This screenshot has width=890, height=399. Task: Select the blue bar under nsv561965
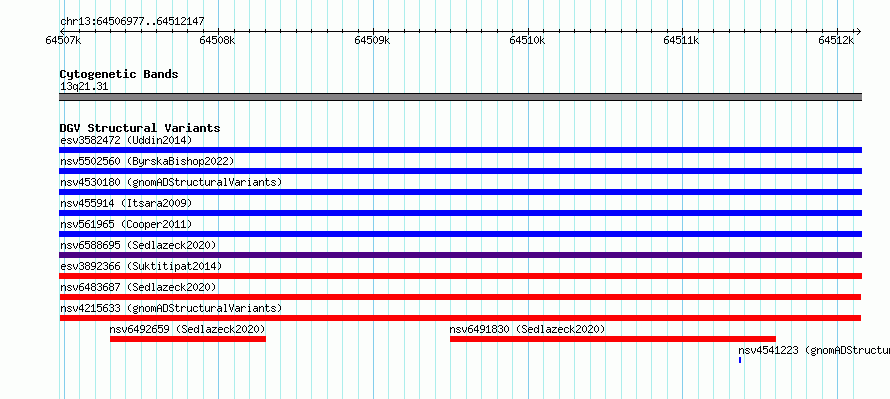click(x=460, y=234)
